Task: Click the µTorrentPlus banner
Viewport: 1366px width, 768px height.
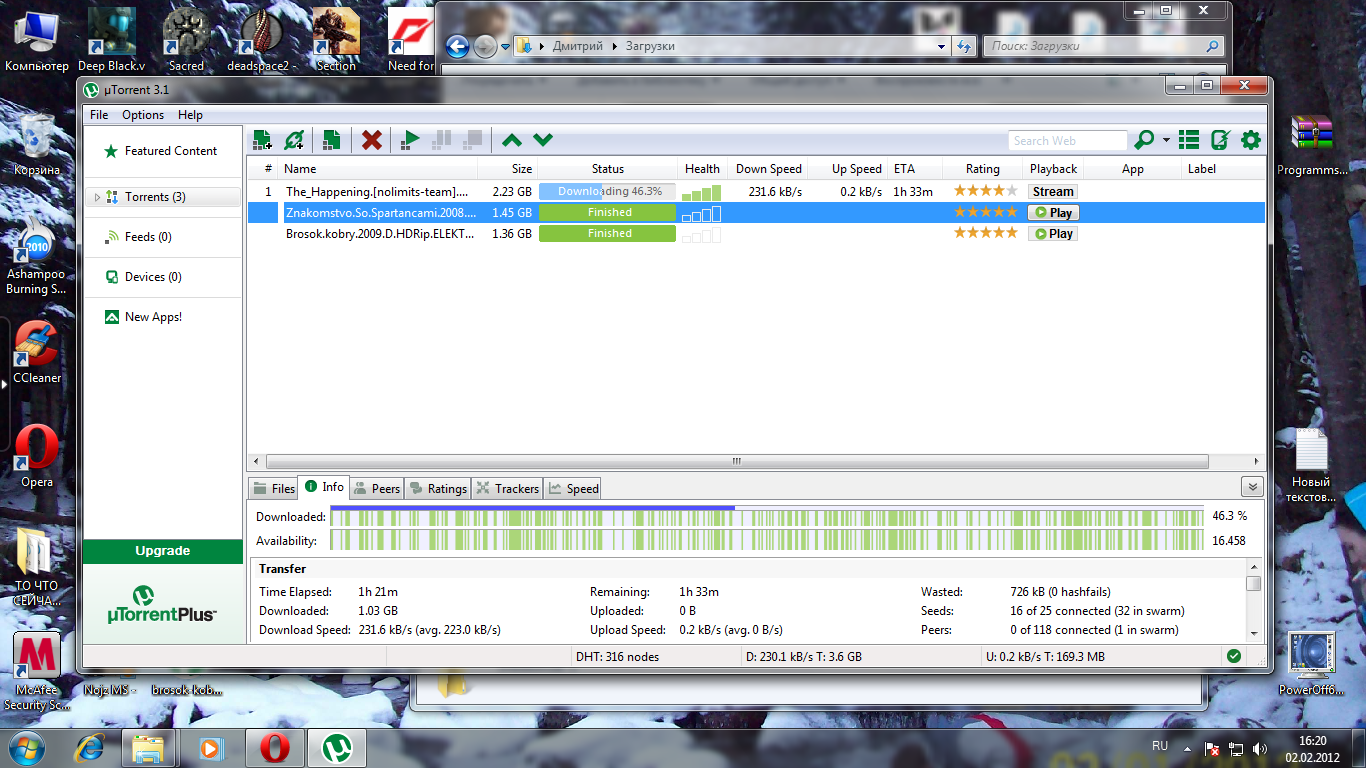Action: pyautogui.click(x=163, y=605)
